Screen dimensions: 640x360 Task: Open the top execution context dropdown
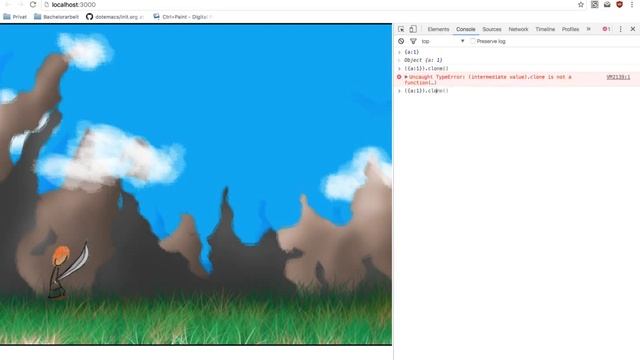click(x=443, y=41)
